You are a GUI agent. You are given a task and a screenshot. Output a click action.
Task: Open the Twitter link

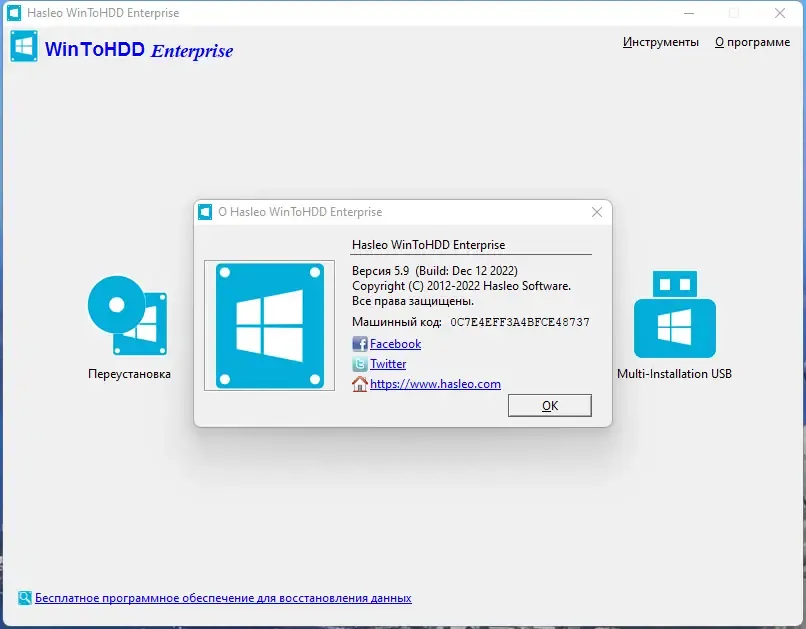[388, 364]
